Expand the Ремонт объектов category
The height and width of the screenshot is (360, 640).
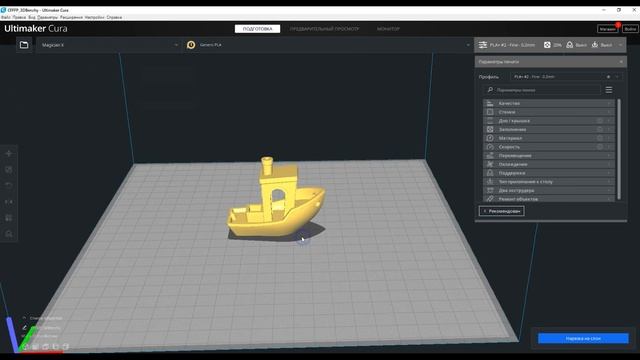549,198
